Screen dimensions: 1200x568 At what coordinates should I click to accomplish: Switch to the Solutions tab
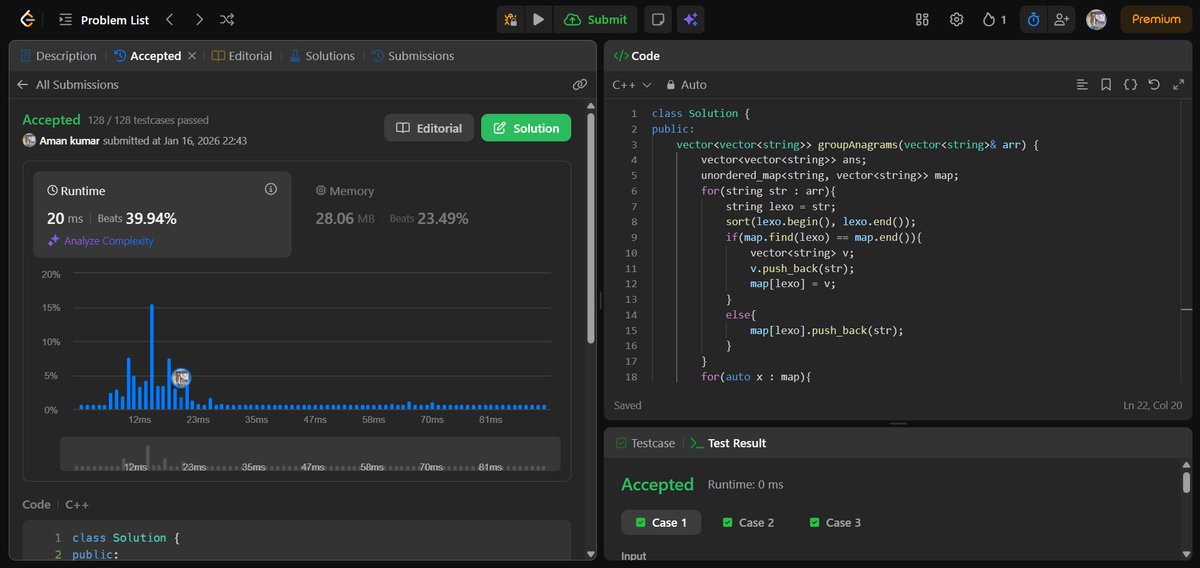(321, 56)
